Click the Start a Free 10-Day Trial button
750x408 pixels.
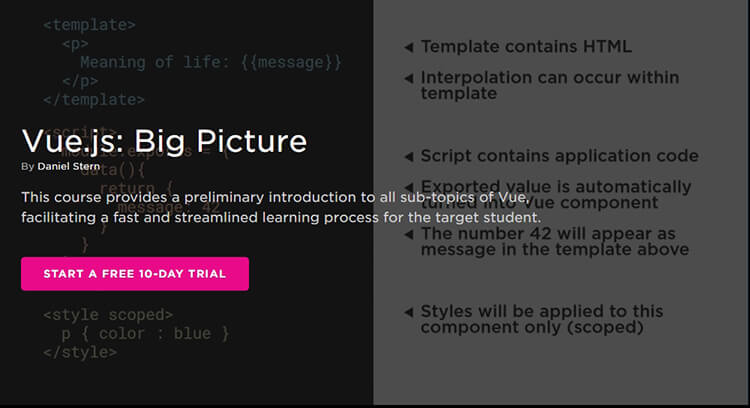pyautogui.click(x=135, y=274)
